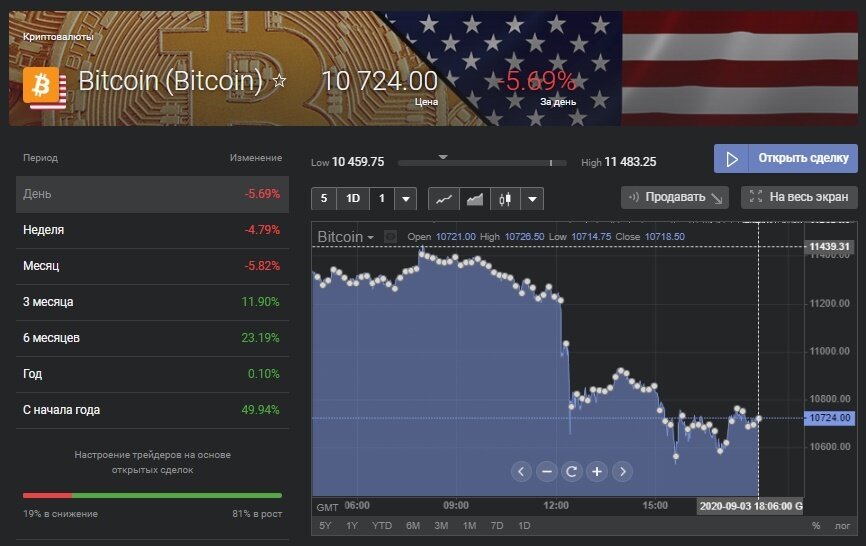Zoom in the chart with plus
This screenshot has height=546, width=866.
[x=597, y=471]
